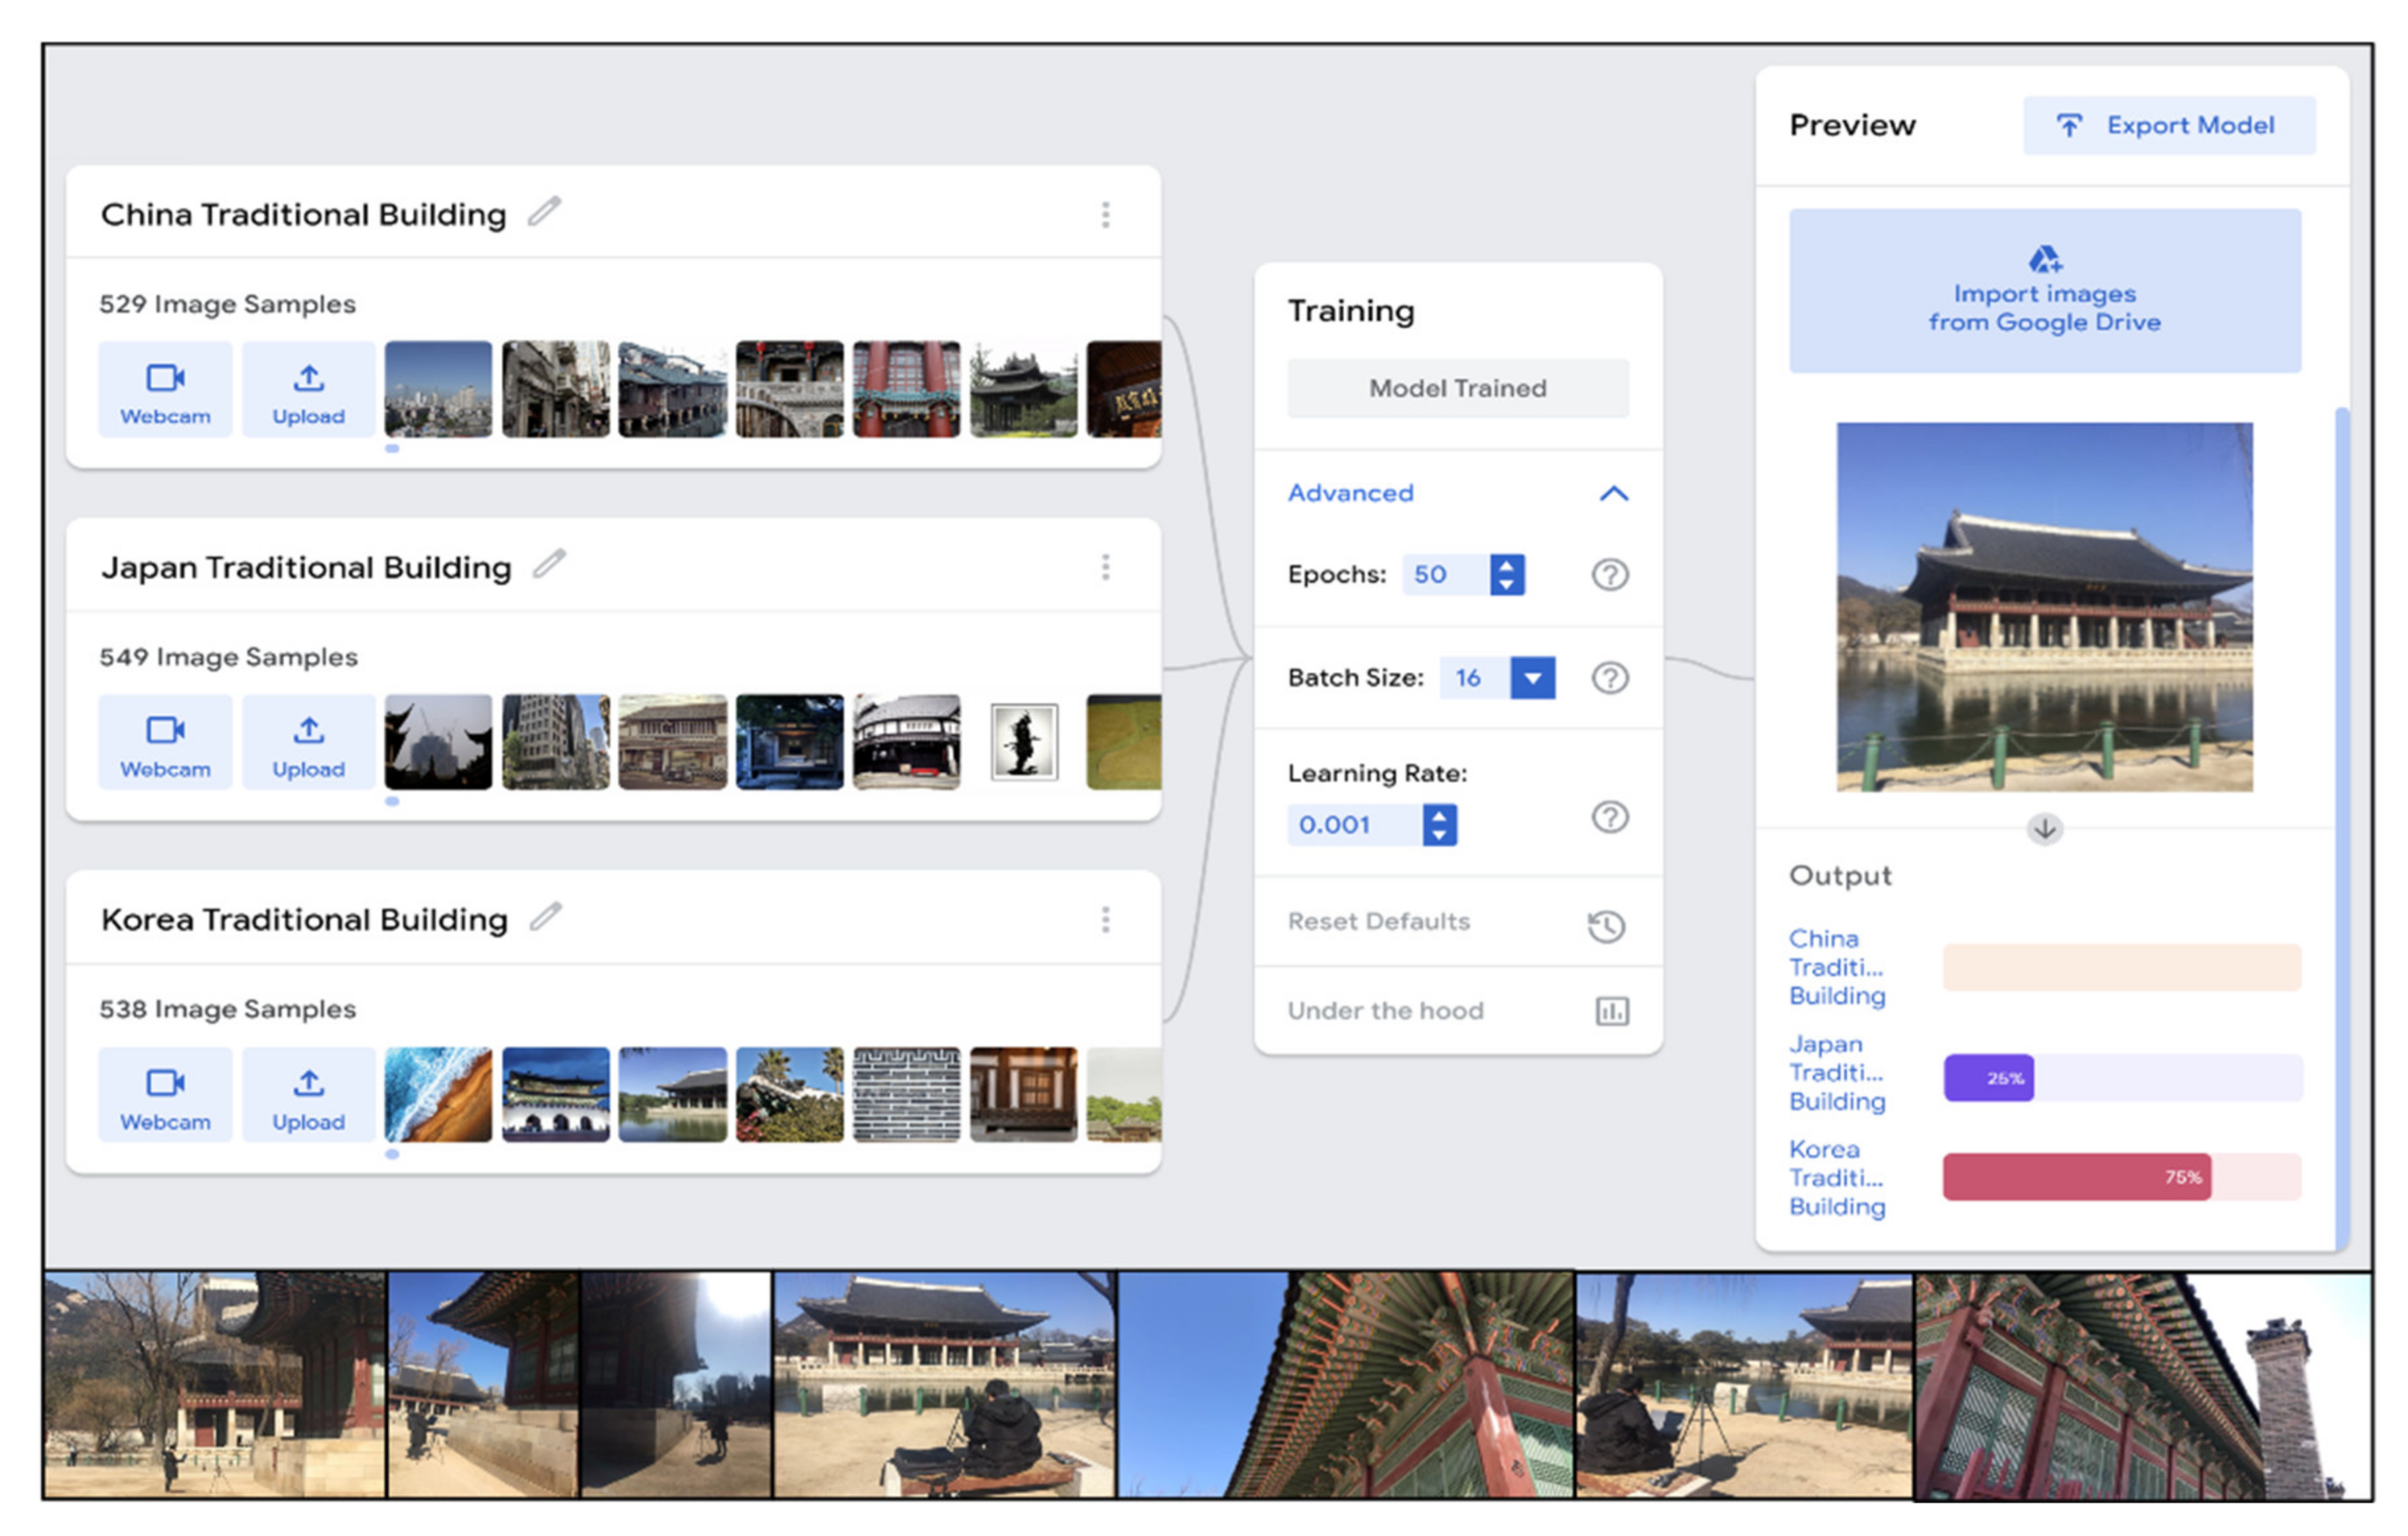Select the first Korea class sample thumbnail
This screenshot has height=1536, width=2408.
coord(438,1094)
